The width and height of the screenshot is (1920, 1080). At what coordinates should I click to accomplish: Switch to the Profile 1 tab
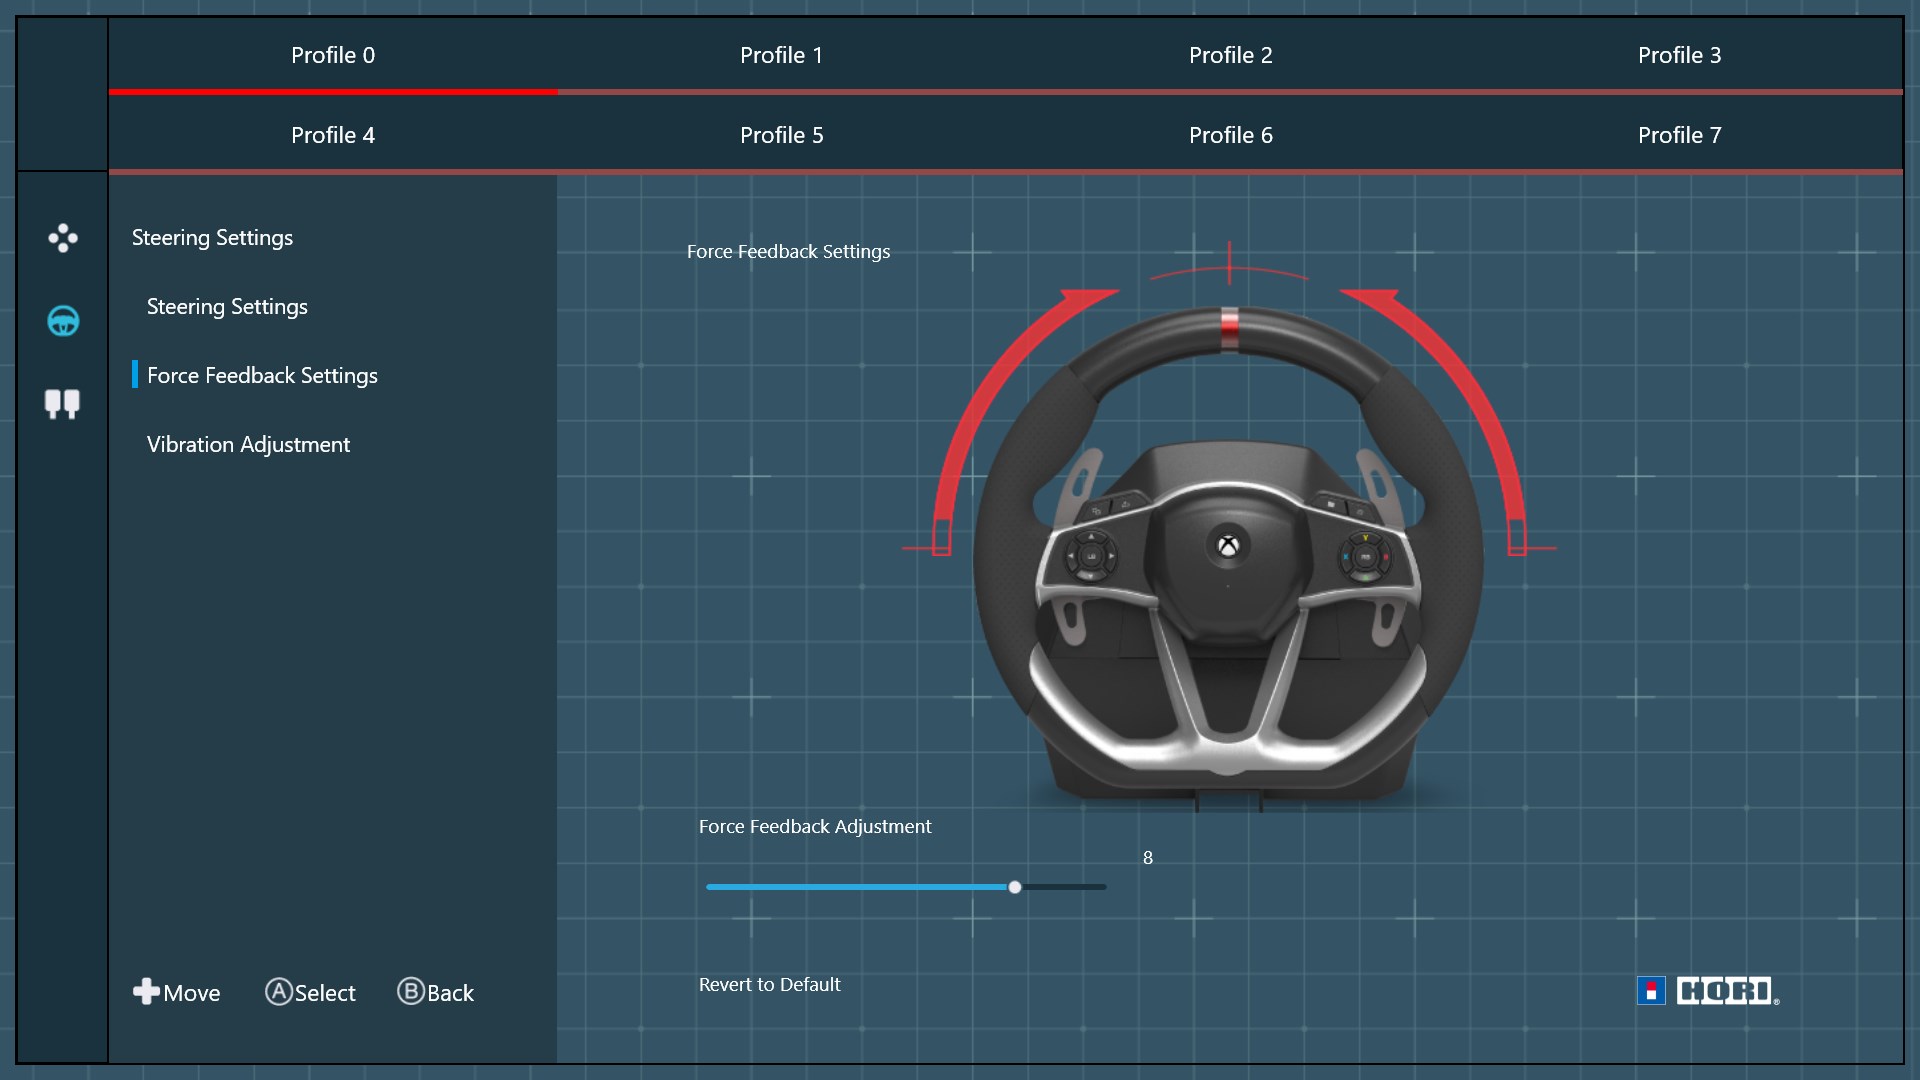point(781,55)
